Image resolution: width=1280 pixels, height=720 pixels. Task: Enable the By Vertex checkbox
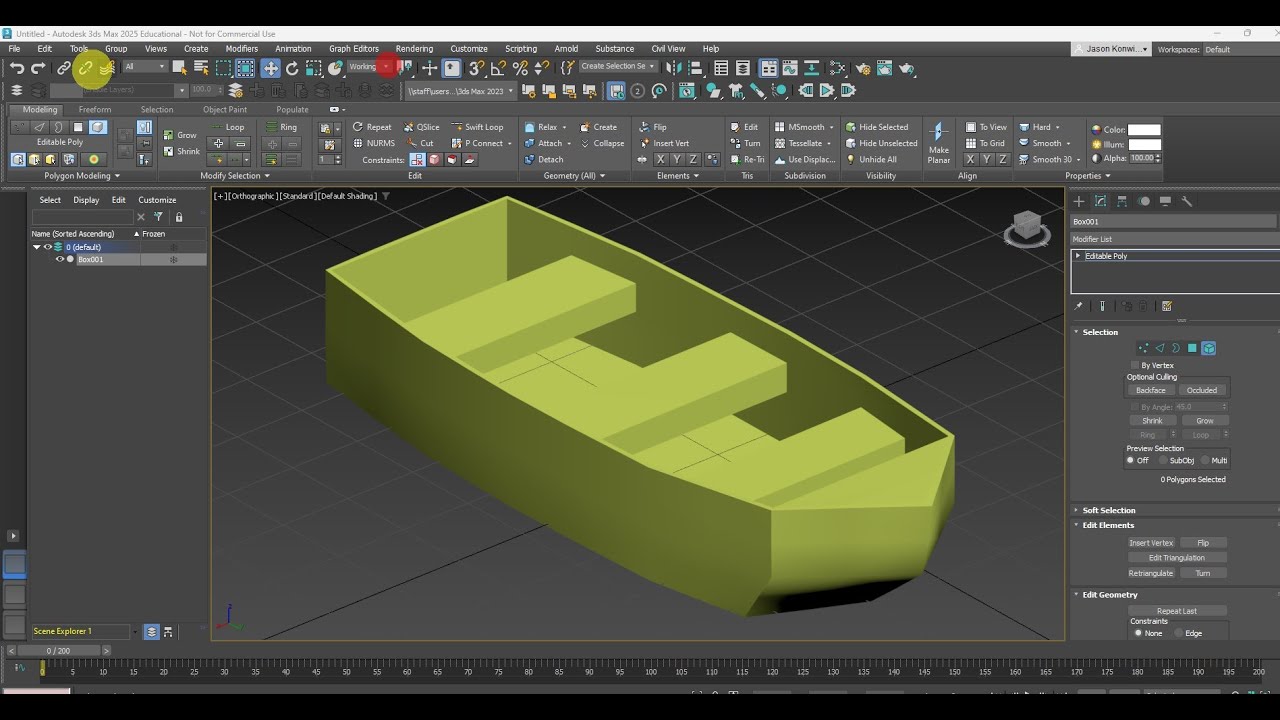click(x=1136, y=365)
